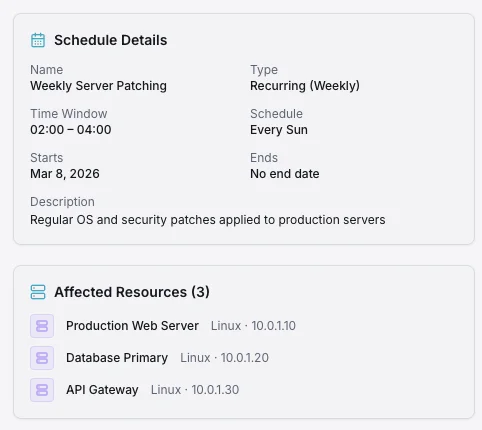Image resolution: width=482 pixels, height=430 pixels.
Task: Select the Production Web Server resource name
Action: [132, 326]
